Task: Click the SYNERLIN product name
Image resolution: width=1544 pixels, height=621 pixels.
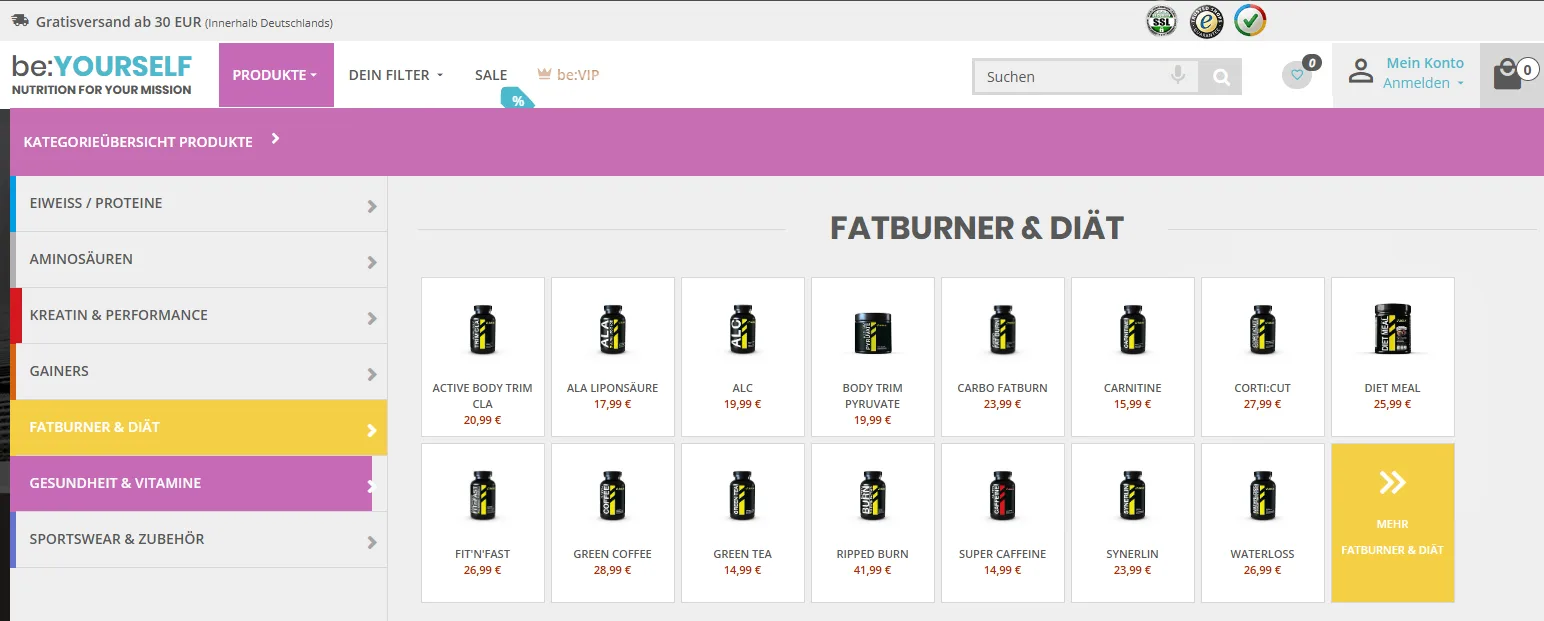Action: [x=1132, y=554]
